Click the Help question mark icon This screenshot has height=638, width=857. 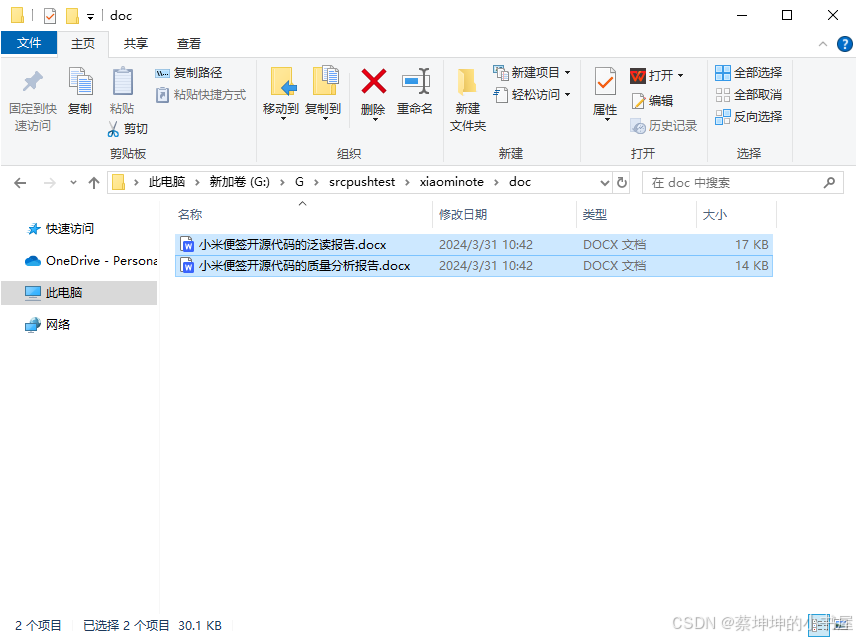click(x=844, y=44)
